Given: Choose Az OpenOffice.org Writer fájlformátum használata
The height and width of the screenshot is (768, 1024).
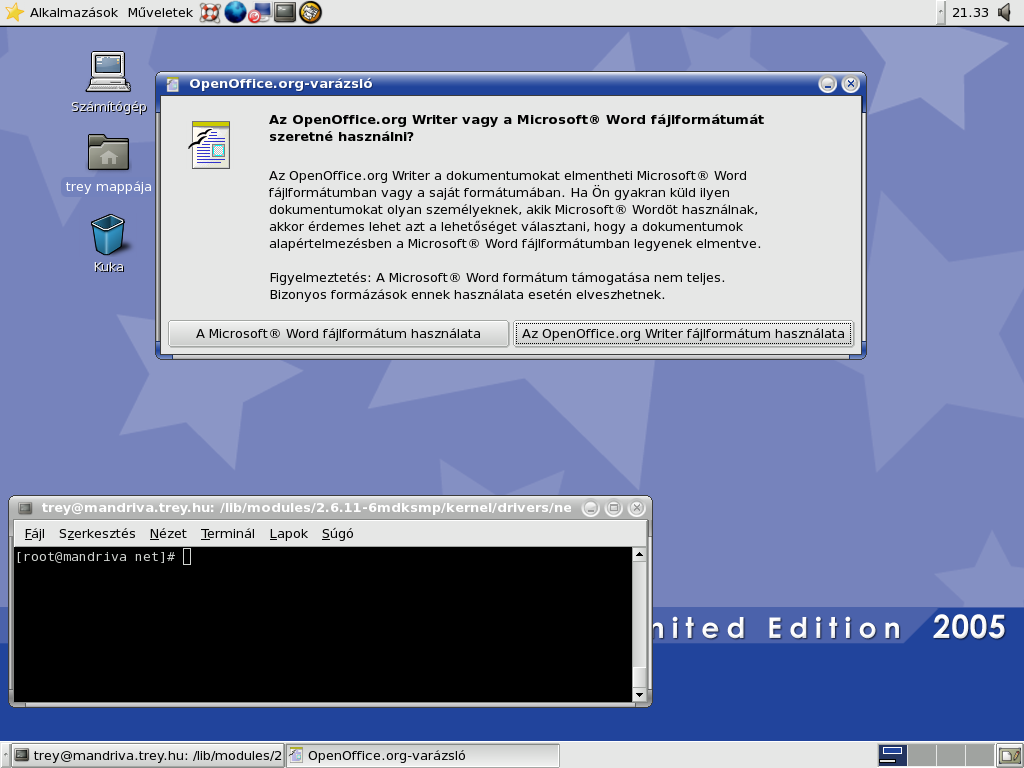Looking at the screenshot, I should point(683,334).
